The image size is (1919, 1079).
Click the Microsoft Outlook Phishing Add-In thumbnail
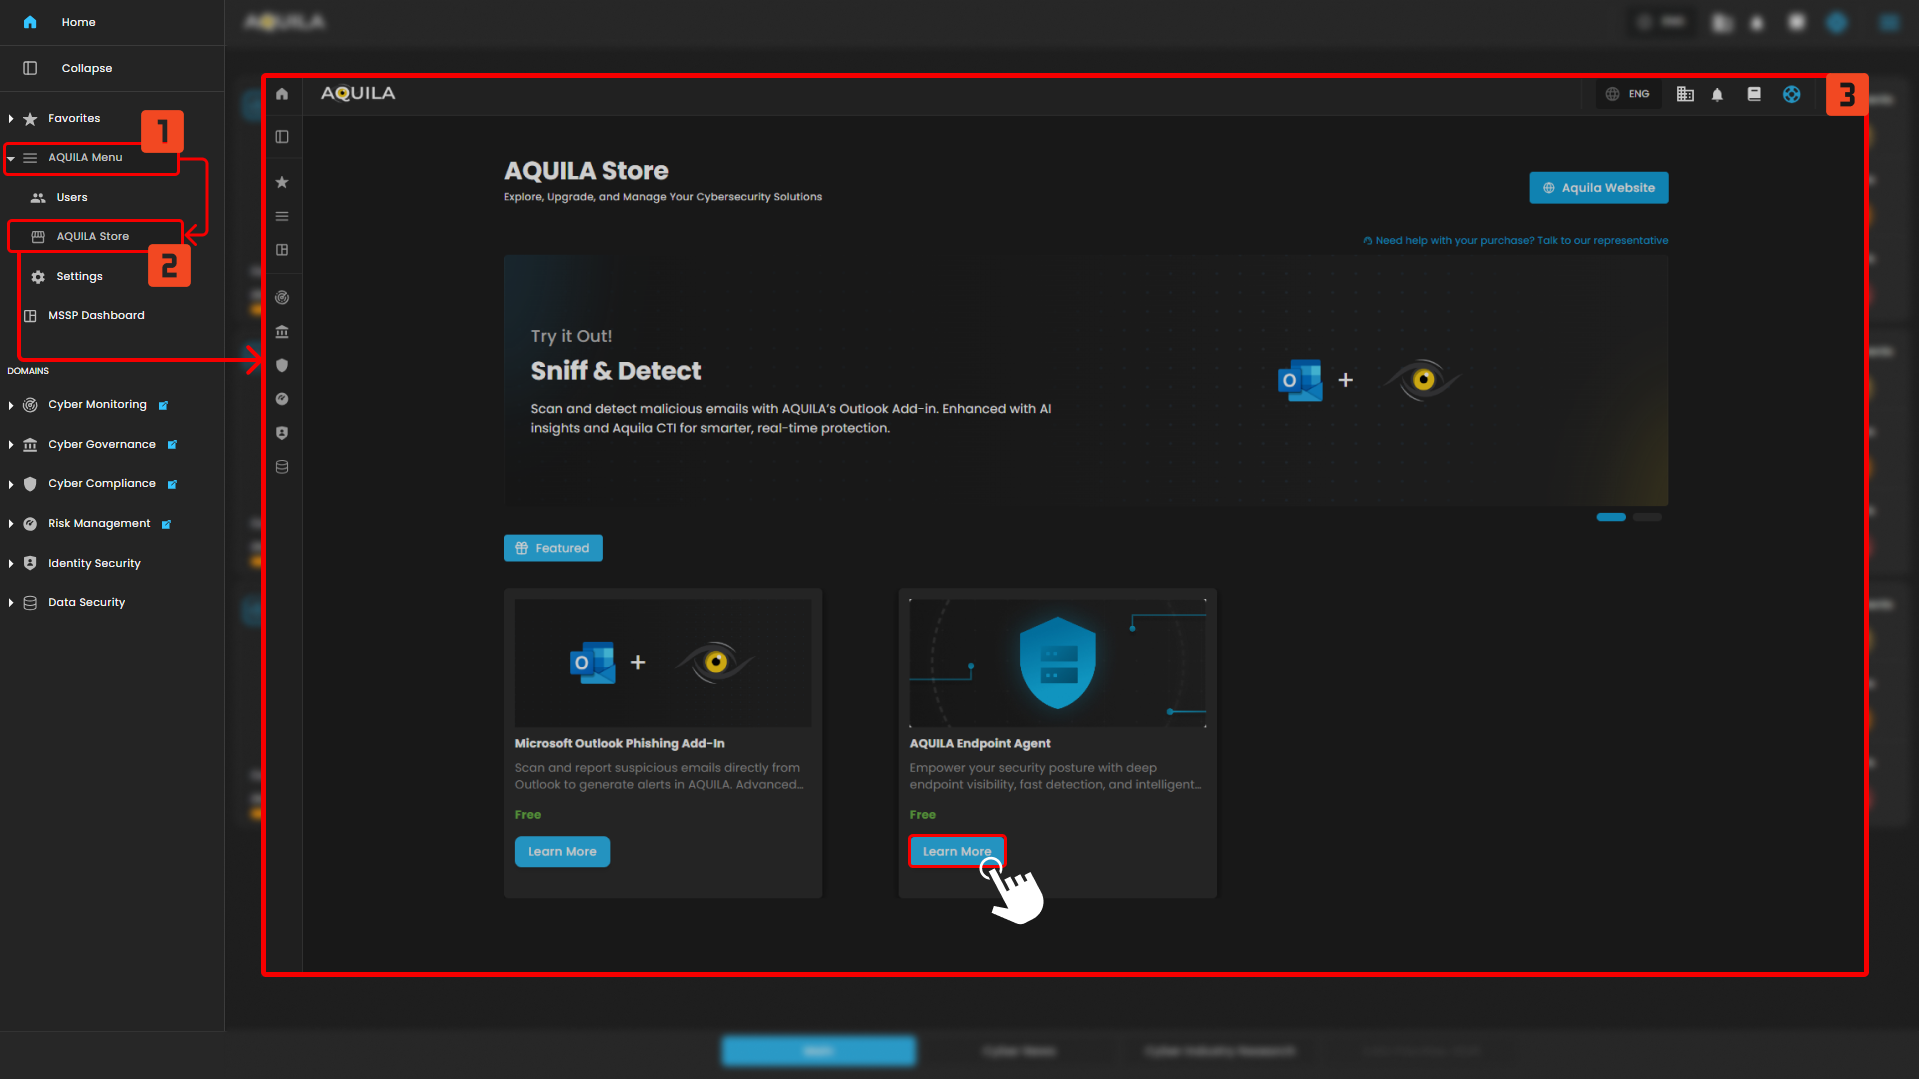pos(663,663)
